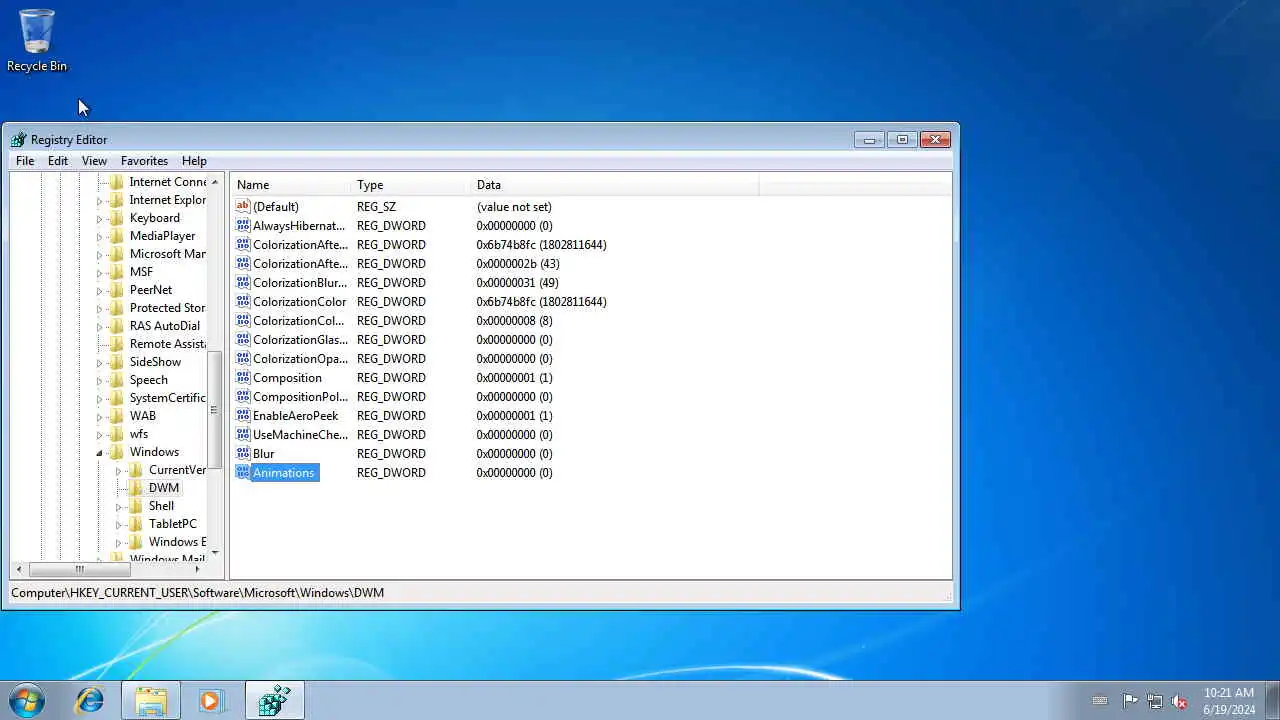The width and height of the screenshot is (1280, 720).
Task: Click the Registry Editor title bar icon
Action: coord(18,140)
